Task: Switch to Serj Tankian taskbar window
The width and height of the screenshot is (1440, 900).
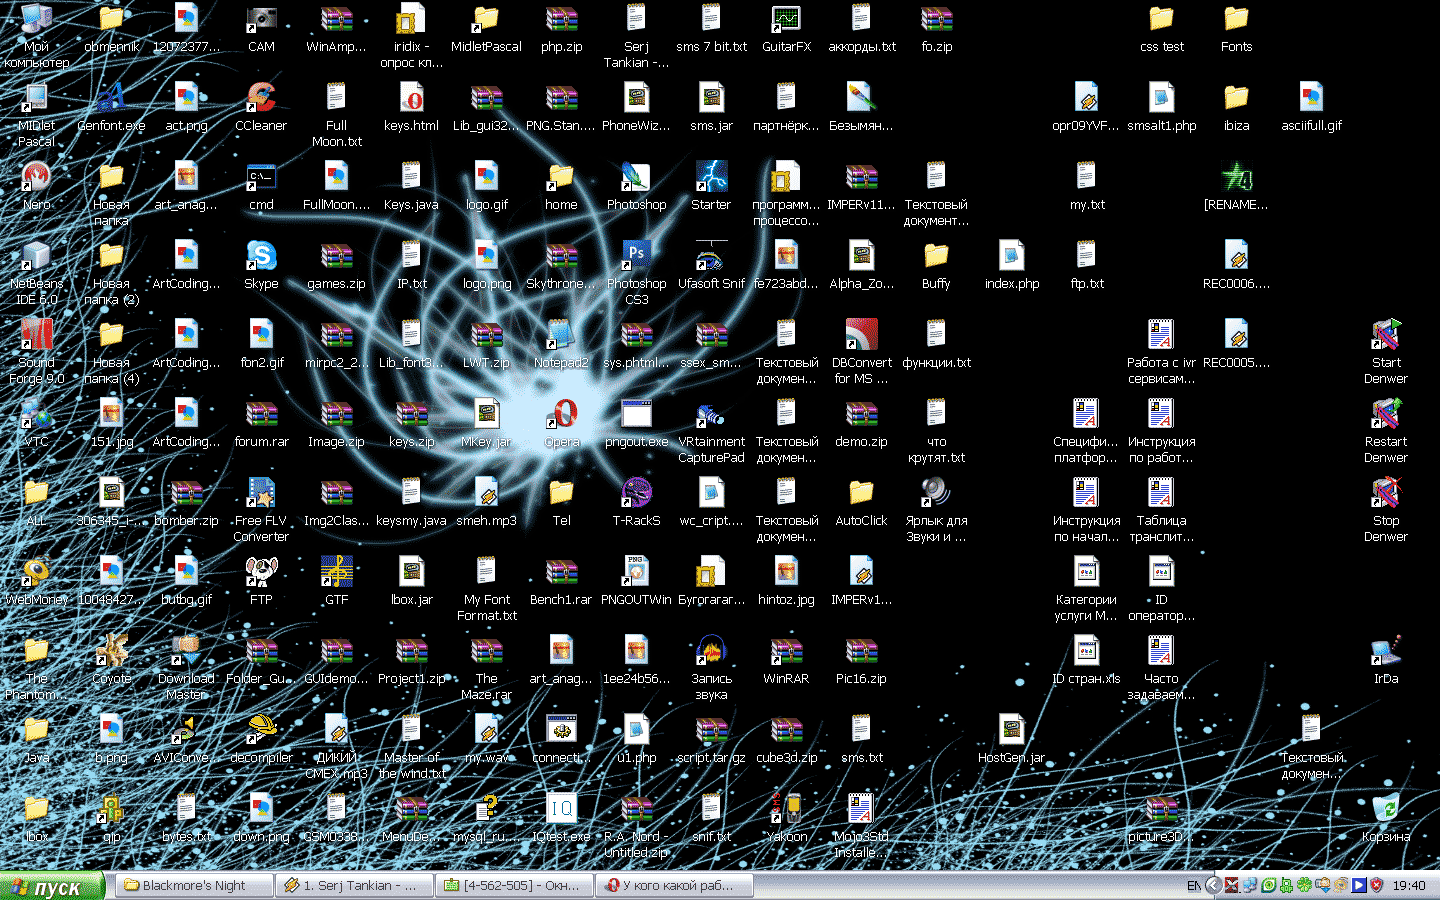Action: pyautogui.click(x=355, y=886)
